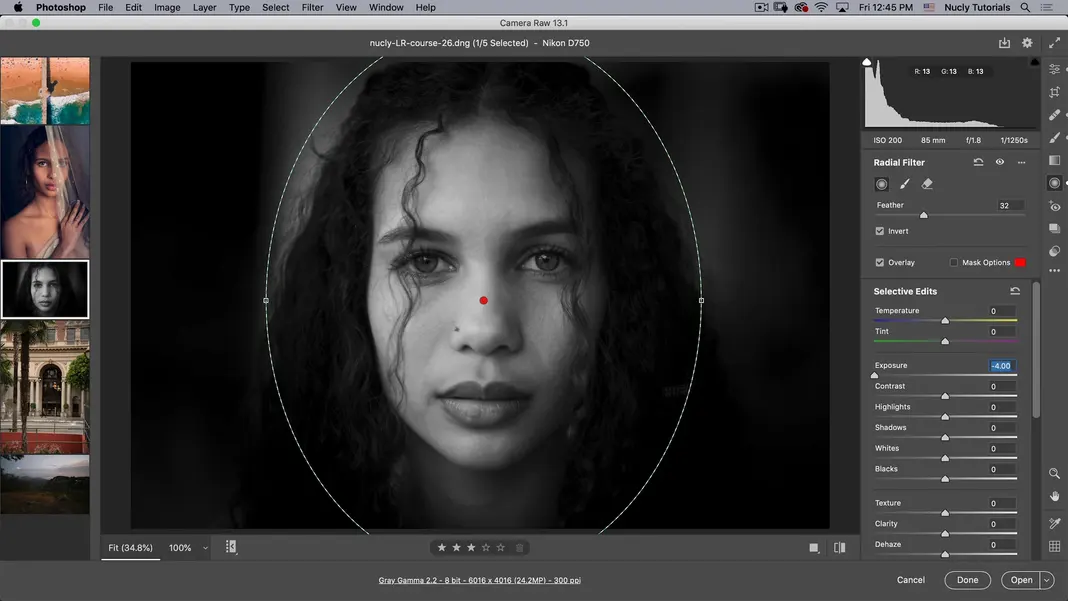Toggle Radial Filter visibility eye icon
1068x601 pixels.
point(999,162)
